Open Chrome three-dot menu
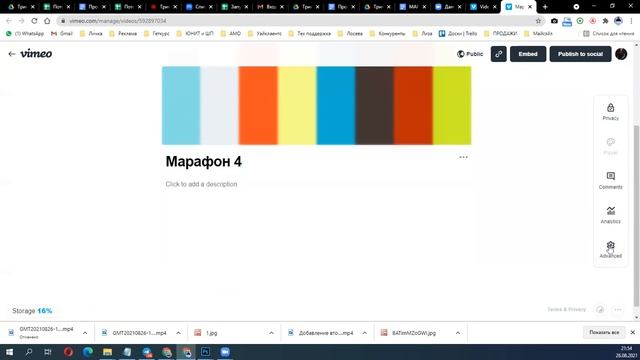This screenshot has width=640, height=360. point(631,21)
